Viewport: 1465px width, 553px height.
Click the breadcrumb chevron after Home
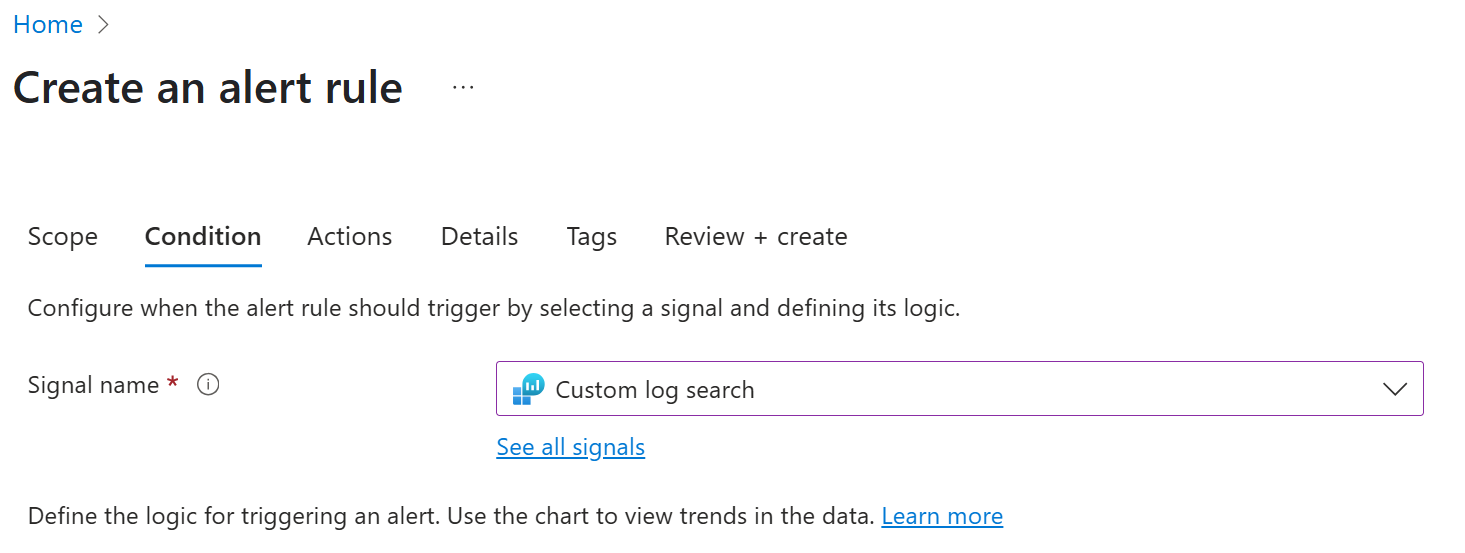103,25
